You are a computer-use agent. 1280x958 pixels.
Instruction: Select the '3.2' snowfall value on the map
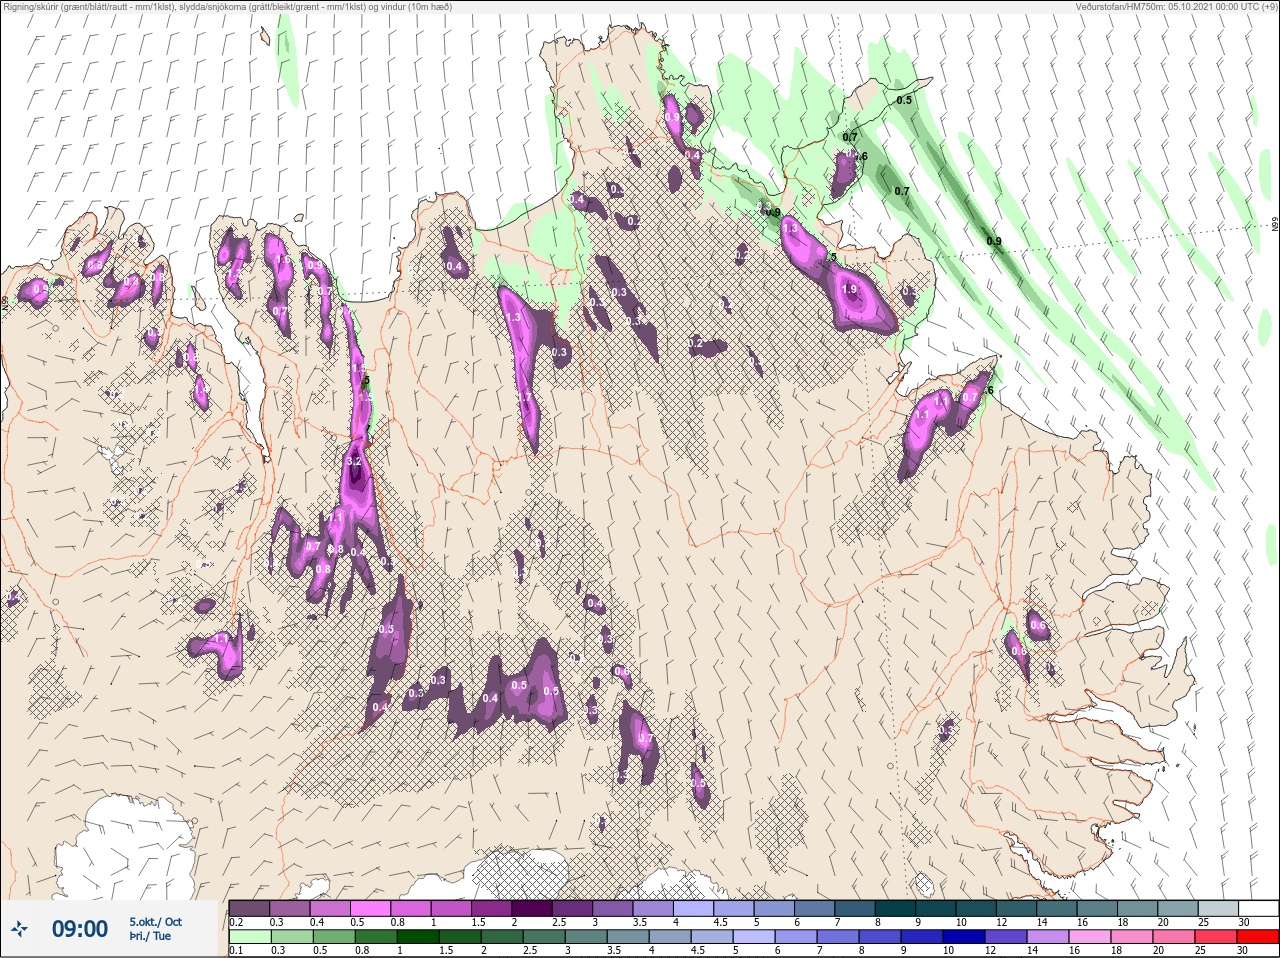pyautogui.click(x=353, y=462)
